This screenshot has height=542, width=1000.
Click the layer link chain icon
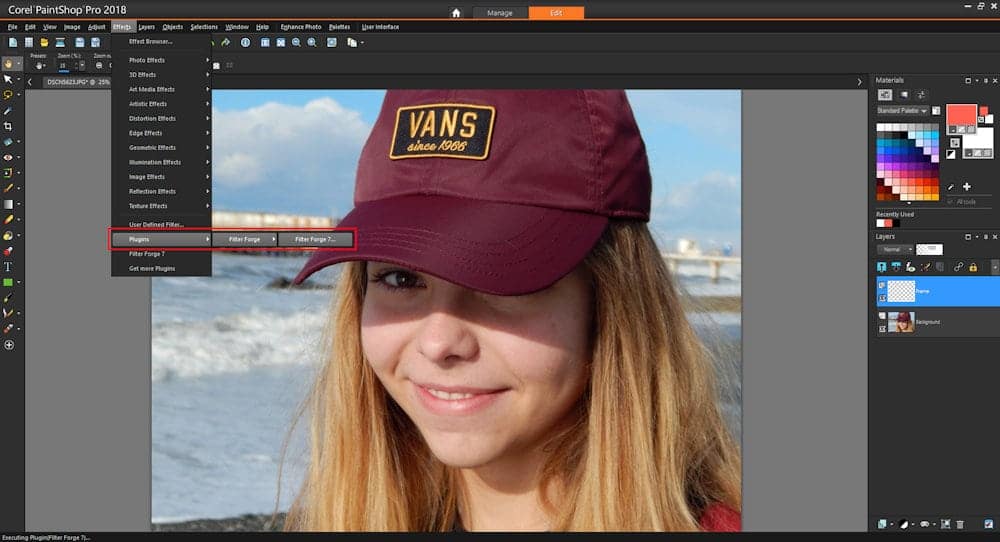(958, 267)
